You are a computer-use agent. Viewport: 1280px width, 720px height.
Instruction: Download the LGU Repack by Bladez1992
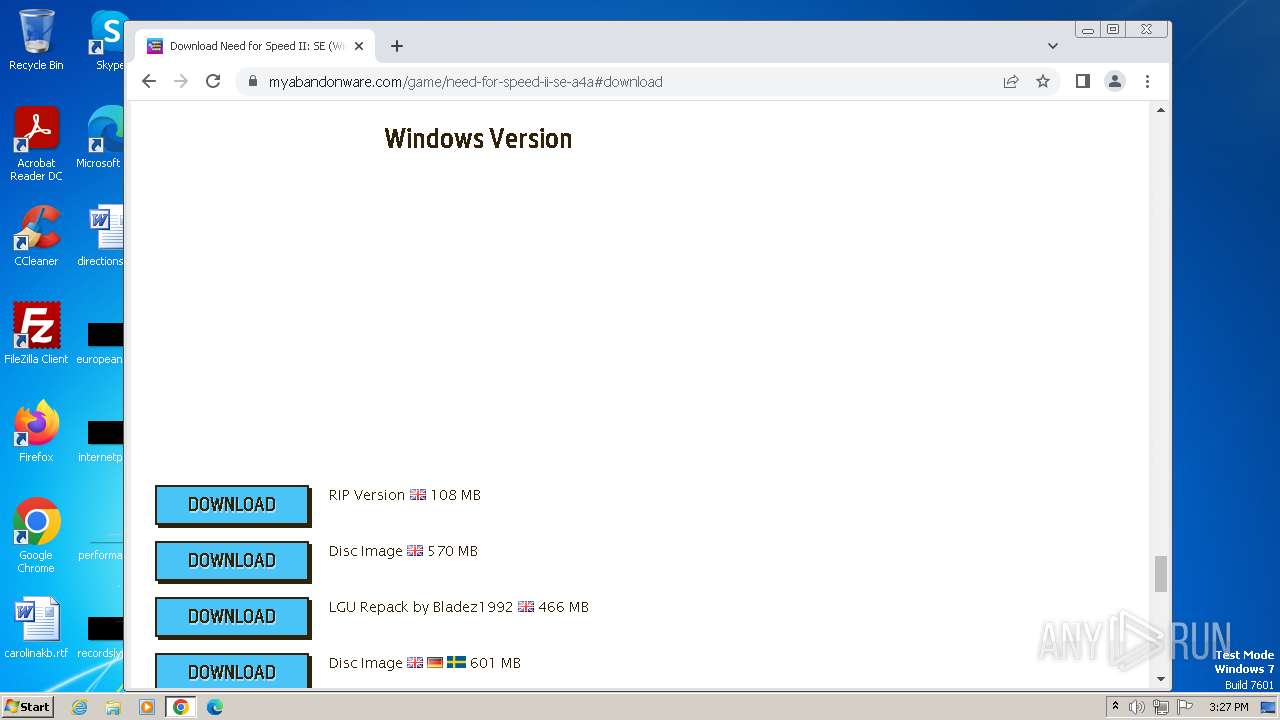(x=232, y=617)
